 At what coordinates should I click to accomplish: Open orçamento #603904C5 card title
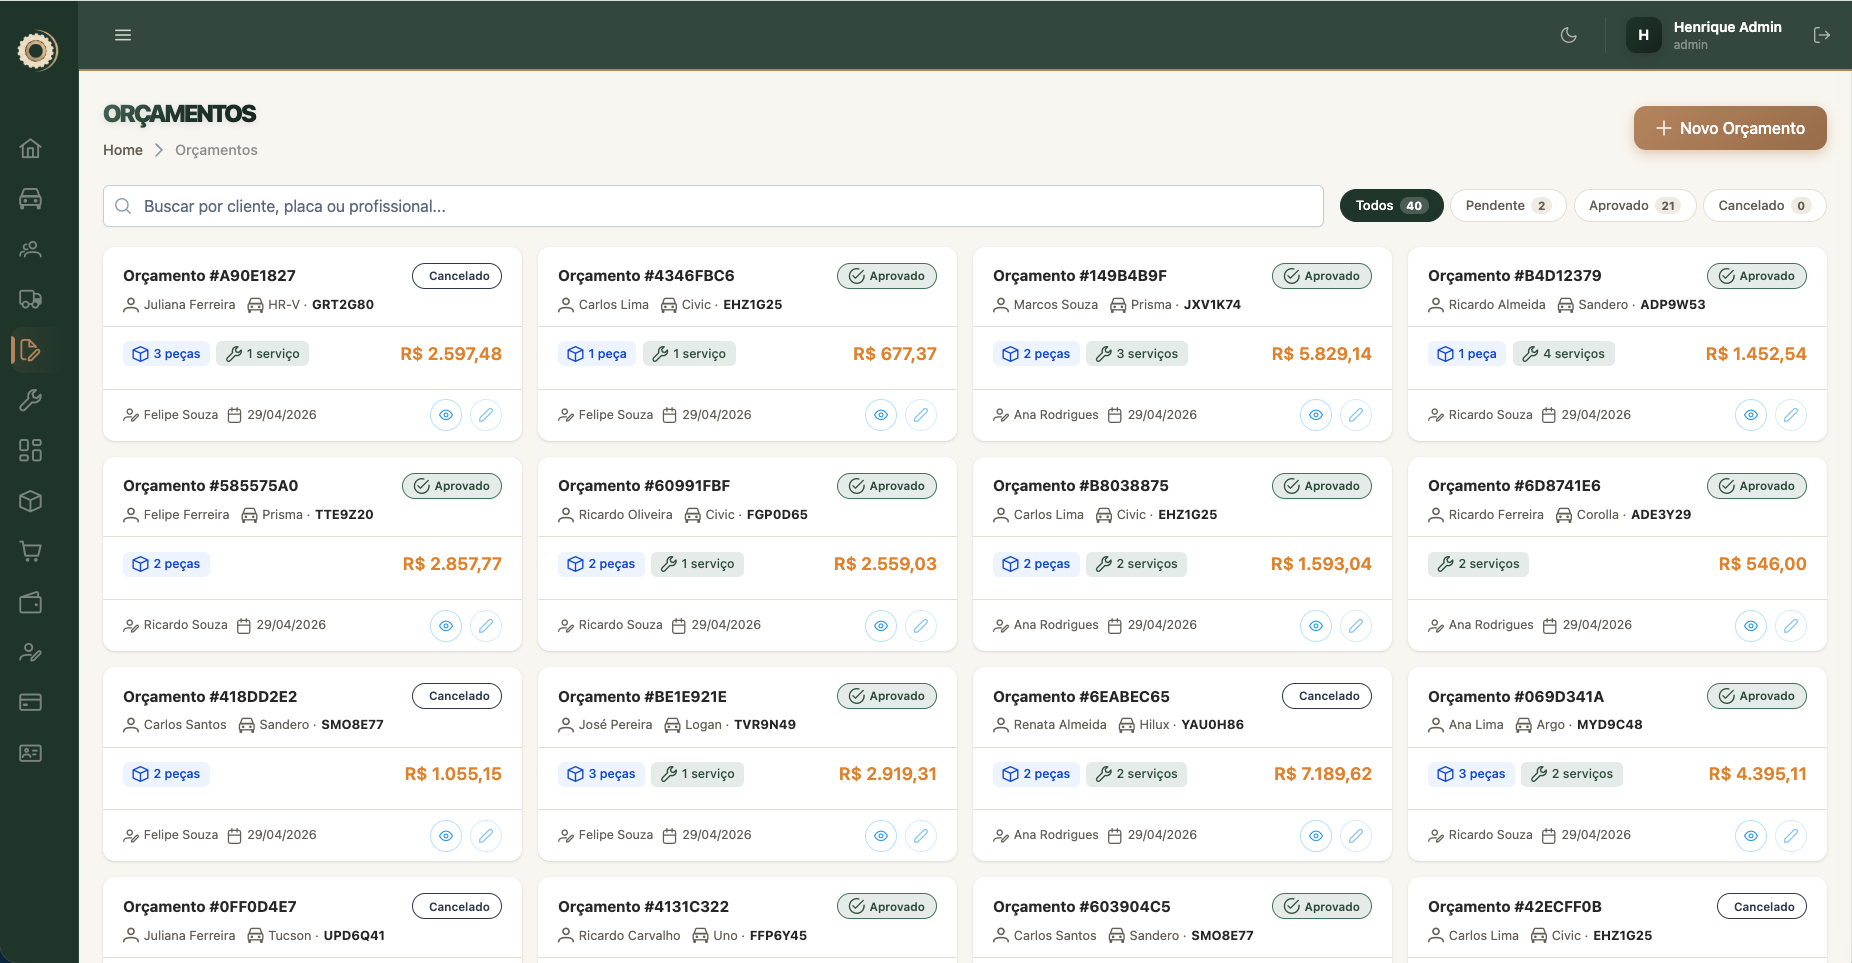(1082, 907)
